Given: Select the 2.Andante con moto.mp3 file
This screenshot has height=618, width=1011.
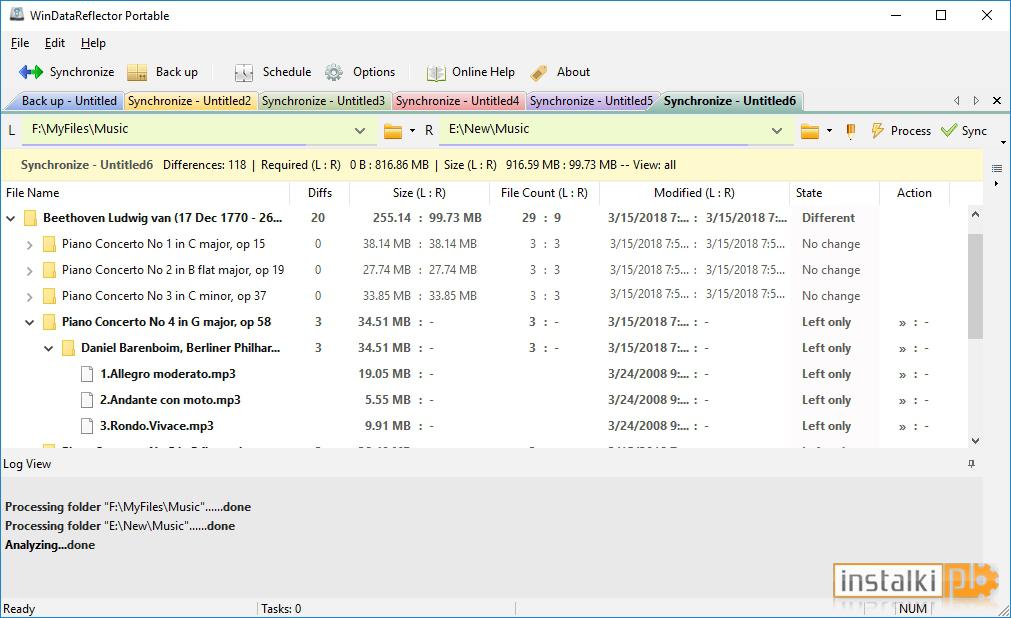Looking at the screenshot, I should click(x=170, y=400).
